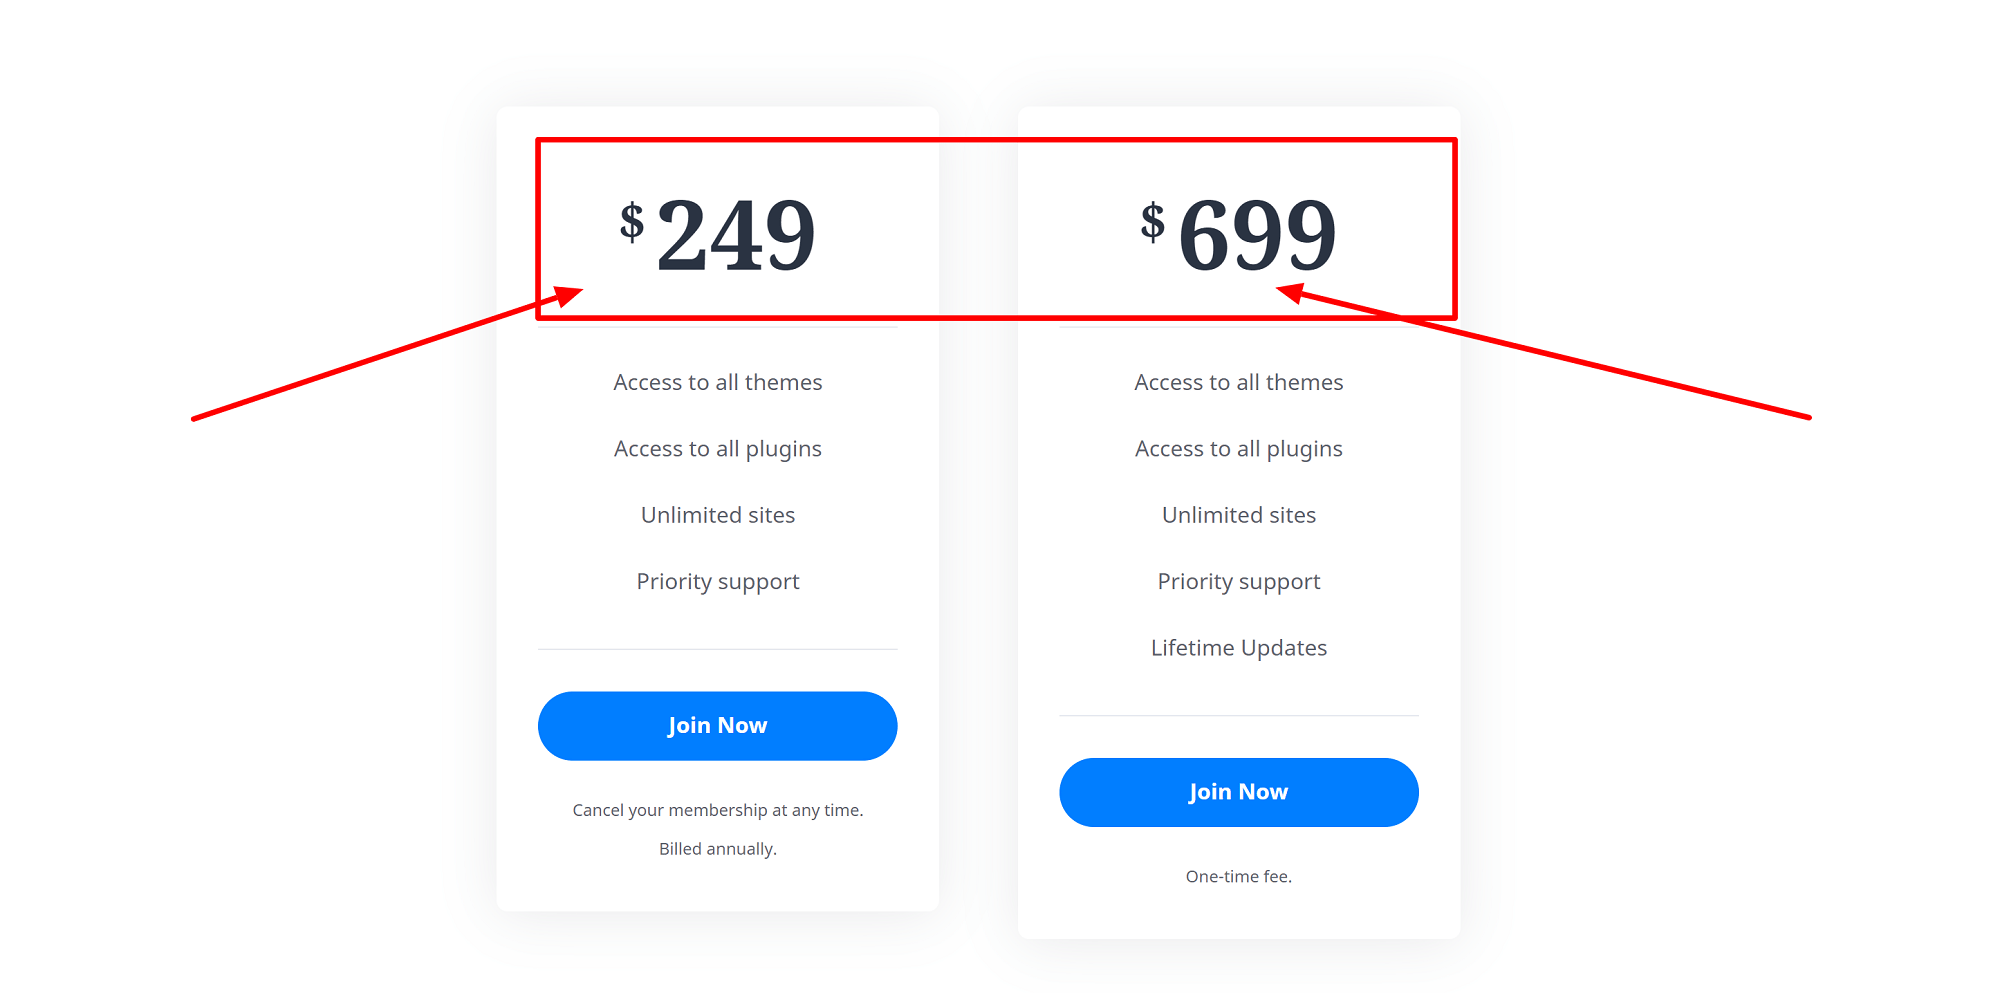
Task: Click the 'Billed annually.' note
Action: pos(717,849)
